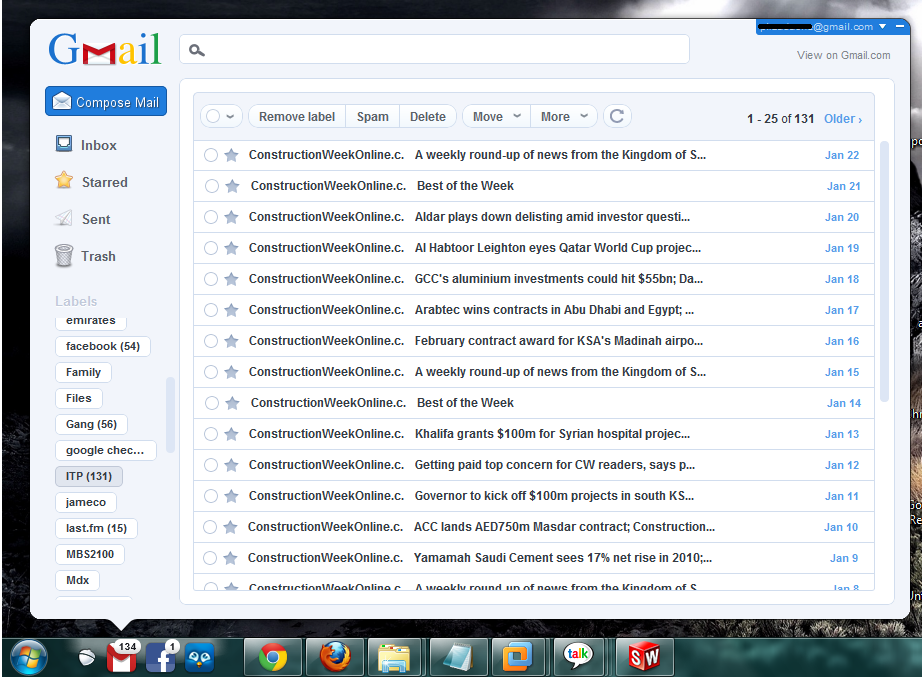This screenshot has height=686, width=922.
Task: Open View on Gmail.com link
Action: point(843,55)
